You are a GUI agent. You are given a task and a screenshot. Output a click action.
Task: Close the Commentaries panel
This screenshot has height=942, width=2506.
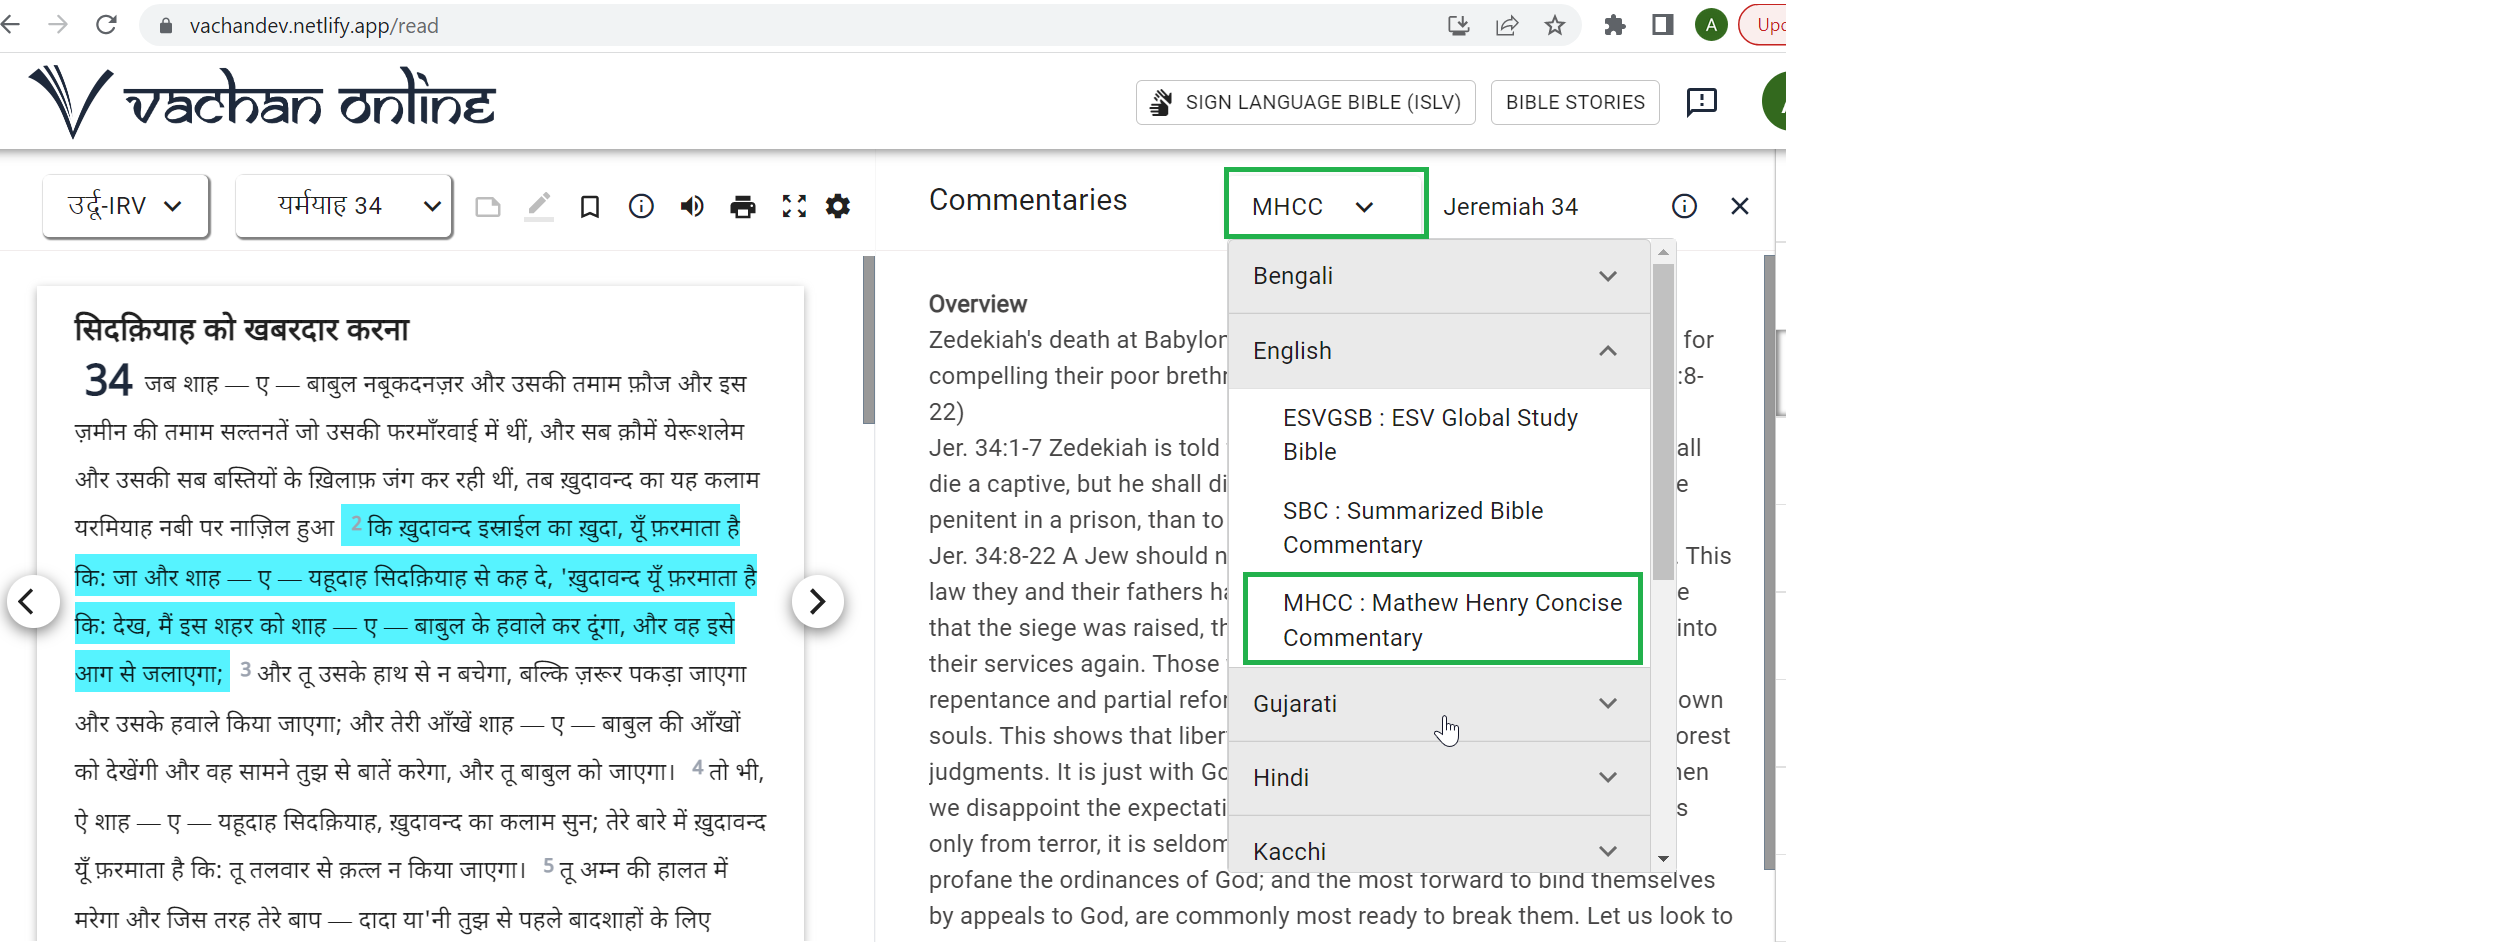(1740, 206)
